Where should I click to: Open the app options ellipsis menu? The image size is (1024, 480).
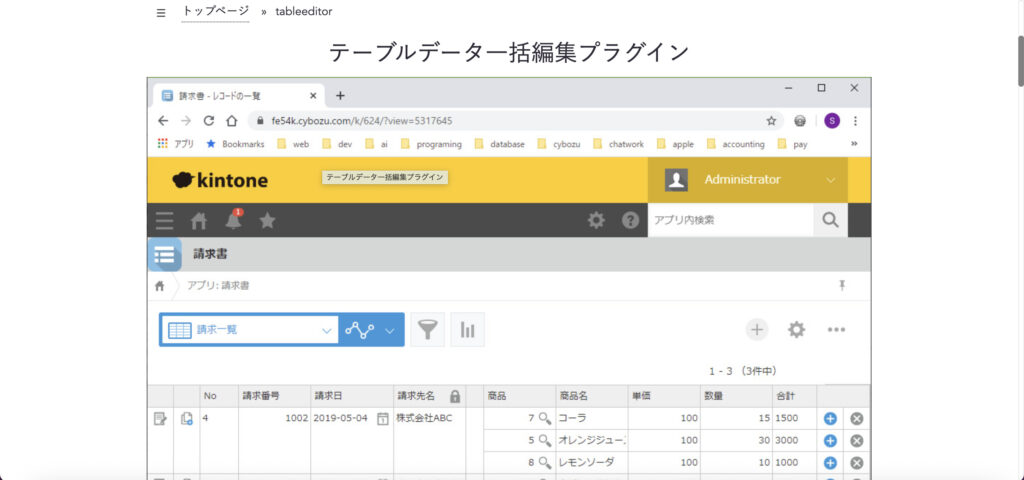click(x=837, y=330)
